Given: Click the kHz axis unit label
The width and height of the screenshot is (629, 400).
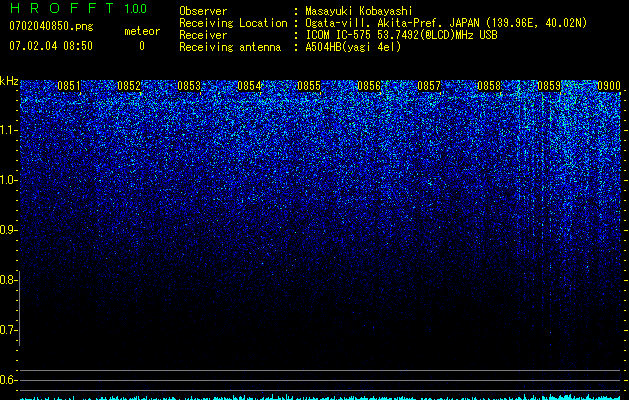Looking at the screenshot, I should tap(9, 81).
